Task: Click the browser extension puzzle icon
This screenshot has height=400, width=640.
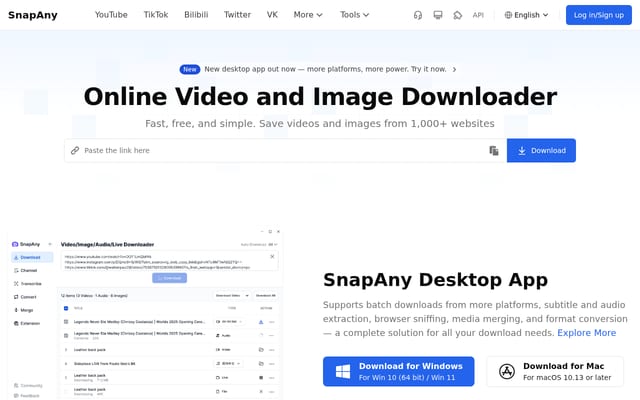Action: [x=458, y=15]
